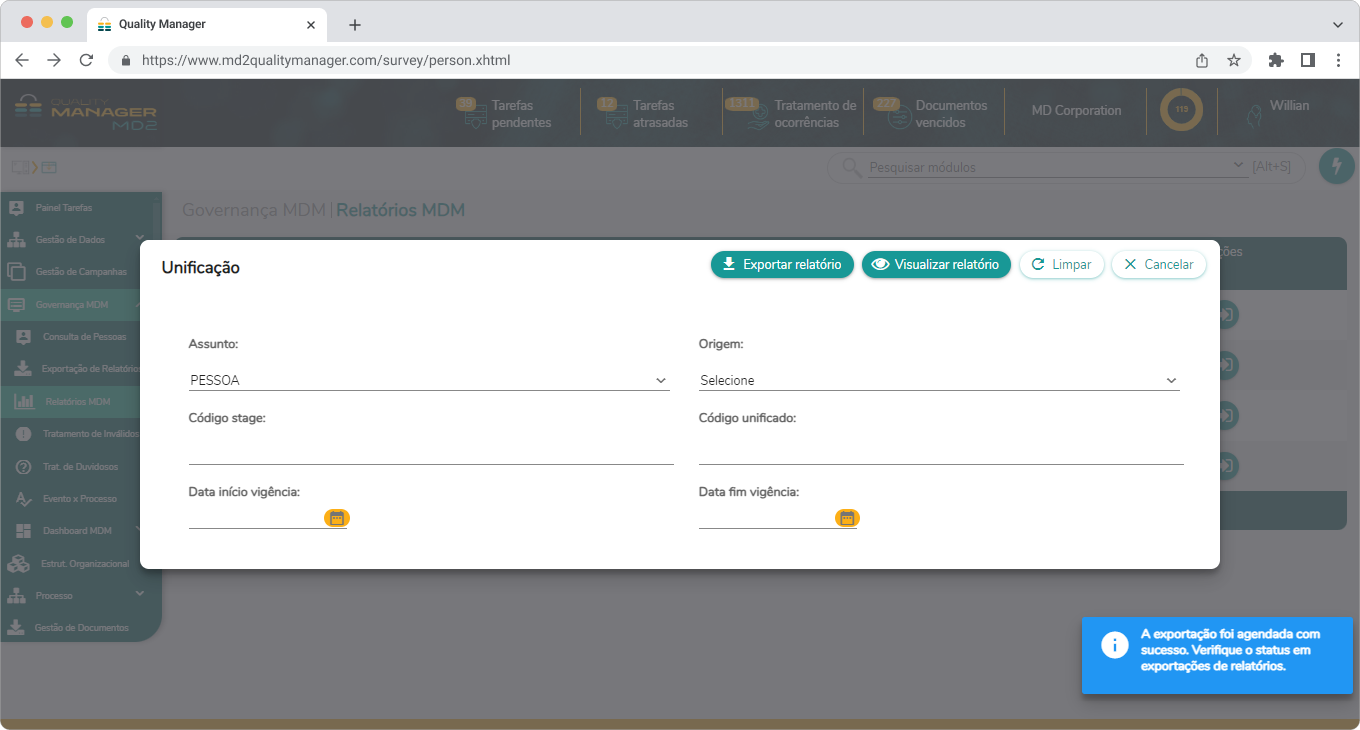
Task: Cancel the Unificação dialog
Action: (x=1158, y=265)
